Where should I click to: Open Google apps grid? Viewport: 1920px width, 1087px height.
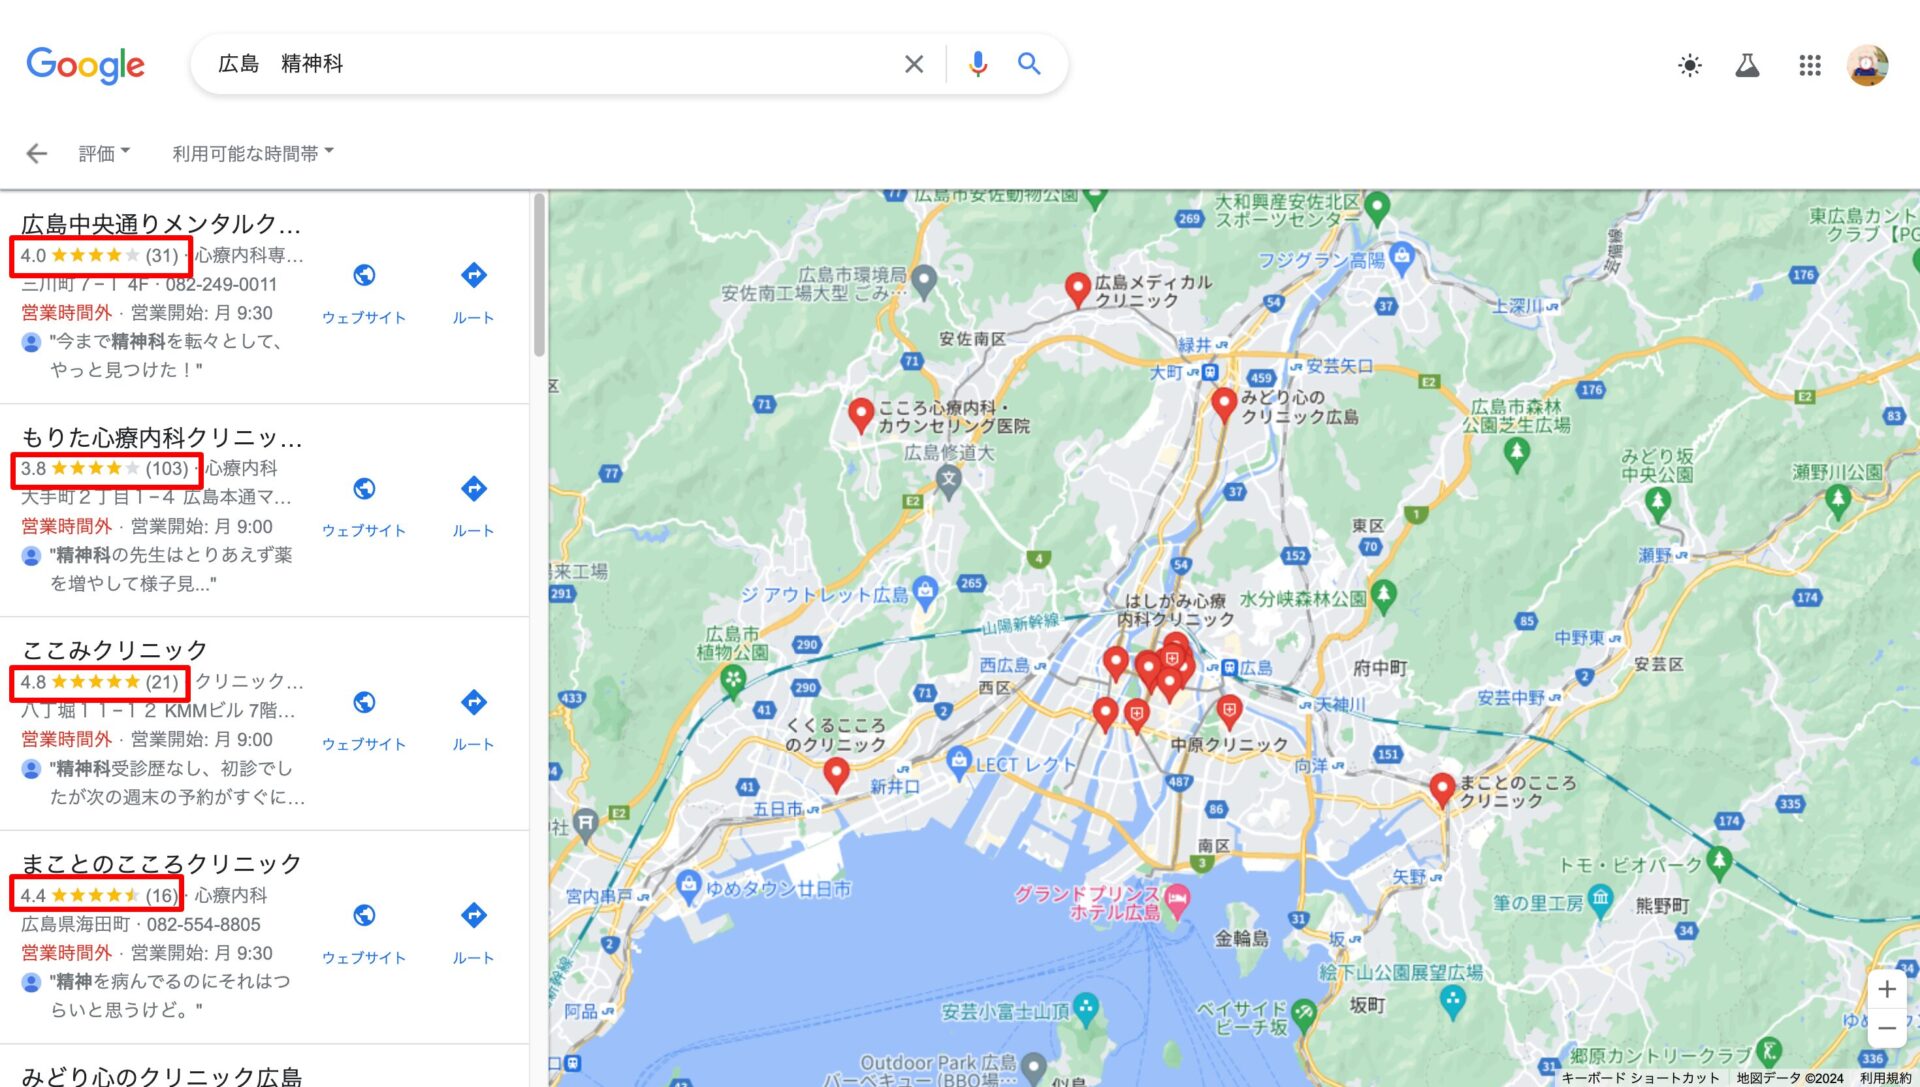[1809, 66]
